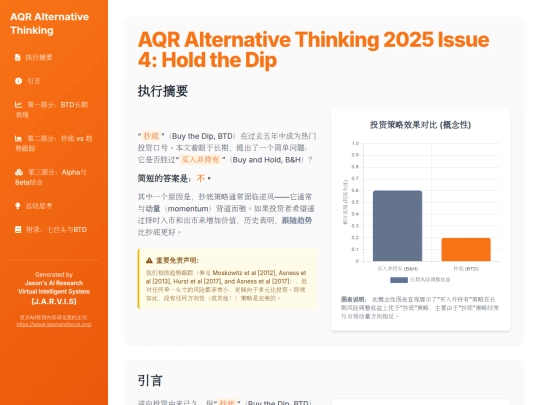Click the orange 不 answer text
Screen dimensions: 540x405
(x=201, y=178)
